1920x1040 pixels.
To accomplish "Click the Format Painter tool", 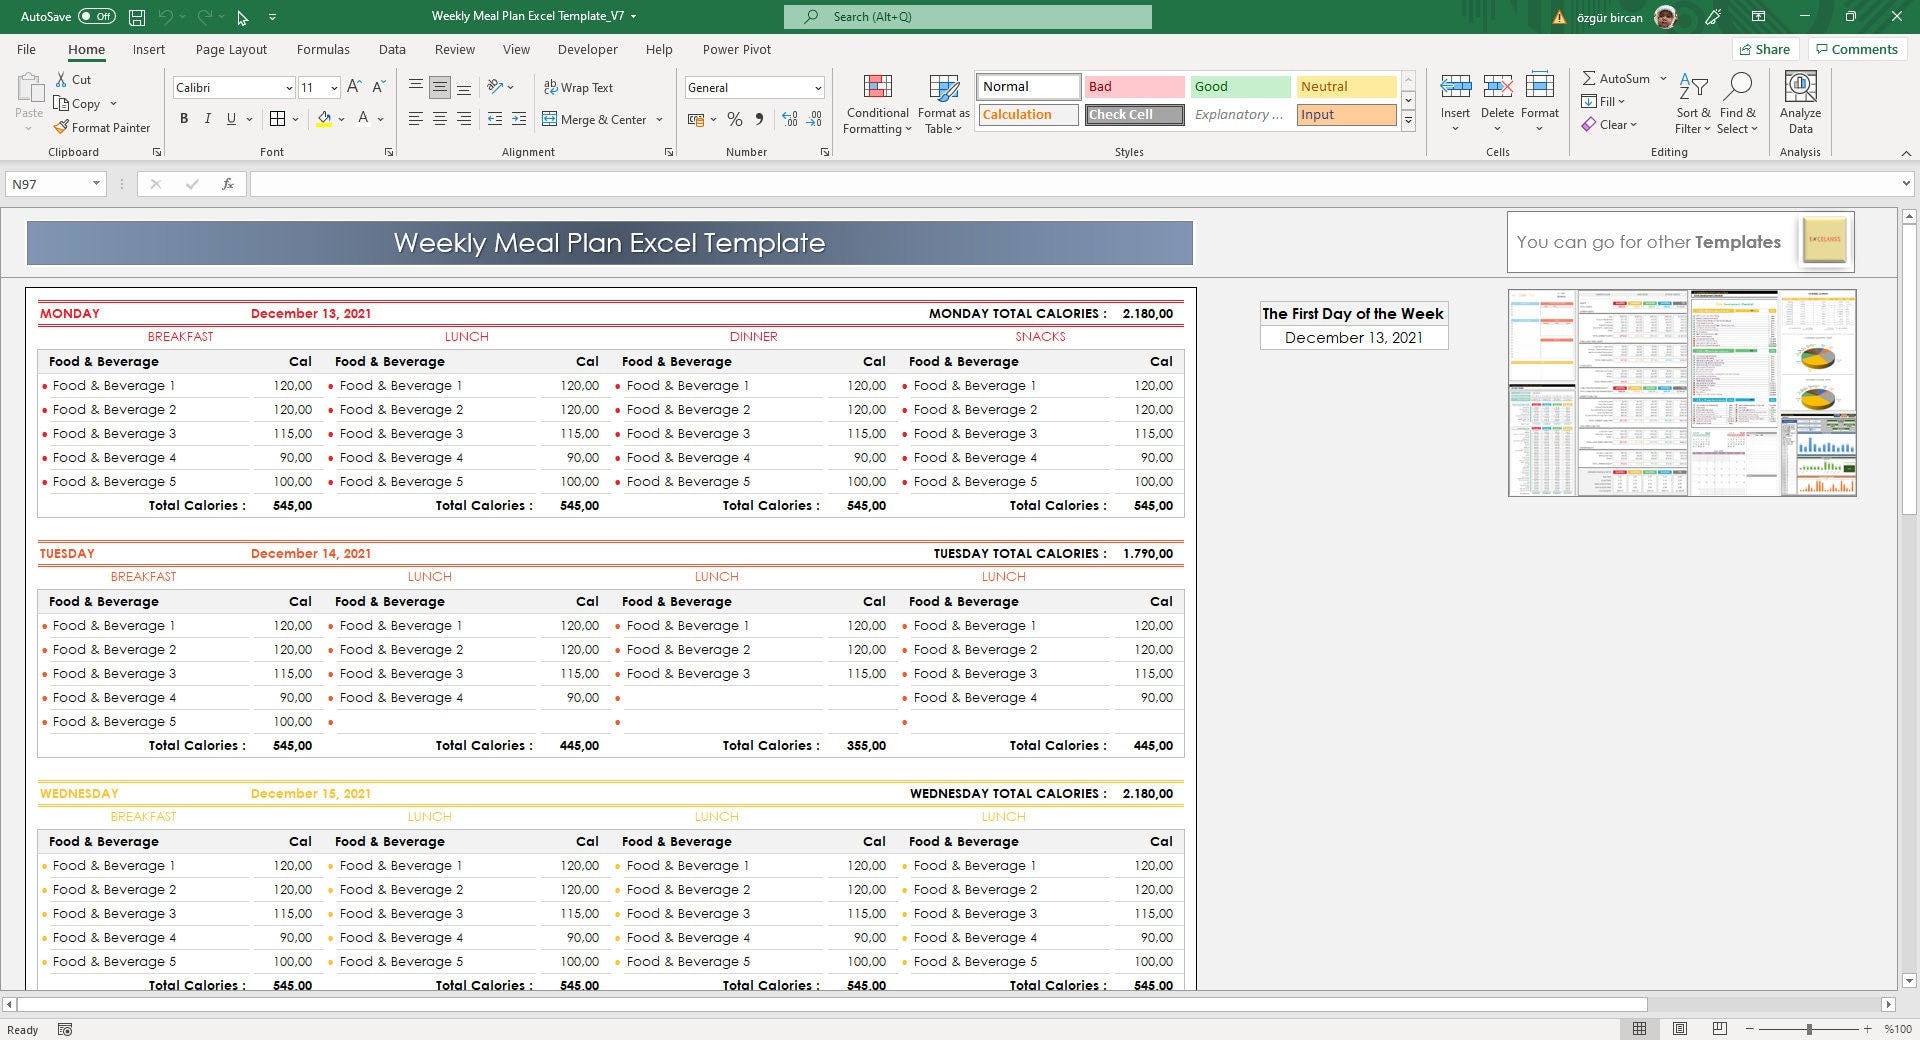I will pos(102,128).
